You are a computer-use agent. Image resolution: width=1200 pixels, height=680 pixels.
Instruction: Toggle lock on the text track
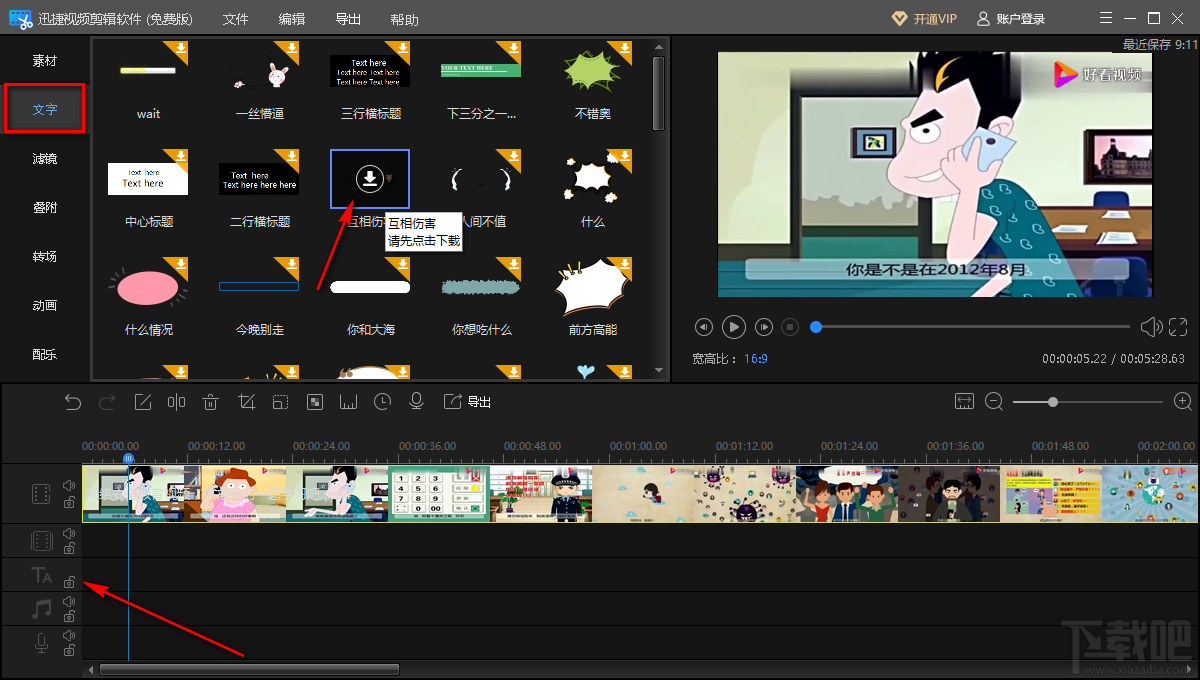coord(69,582)
